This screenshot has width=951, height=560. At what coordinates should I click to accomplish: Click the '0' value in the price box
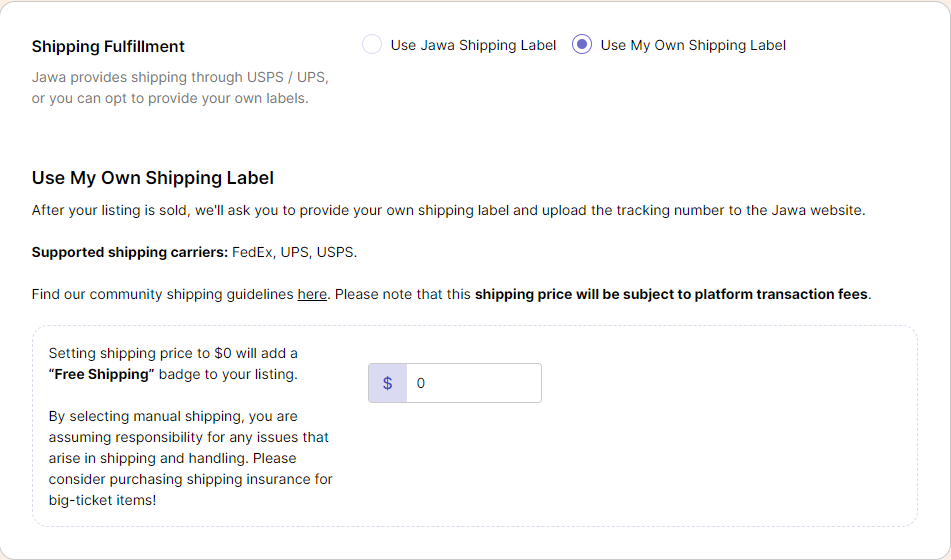pos(421,383)
